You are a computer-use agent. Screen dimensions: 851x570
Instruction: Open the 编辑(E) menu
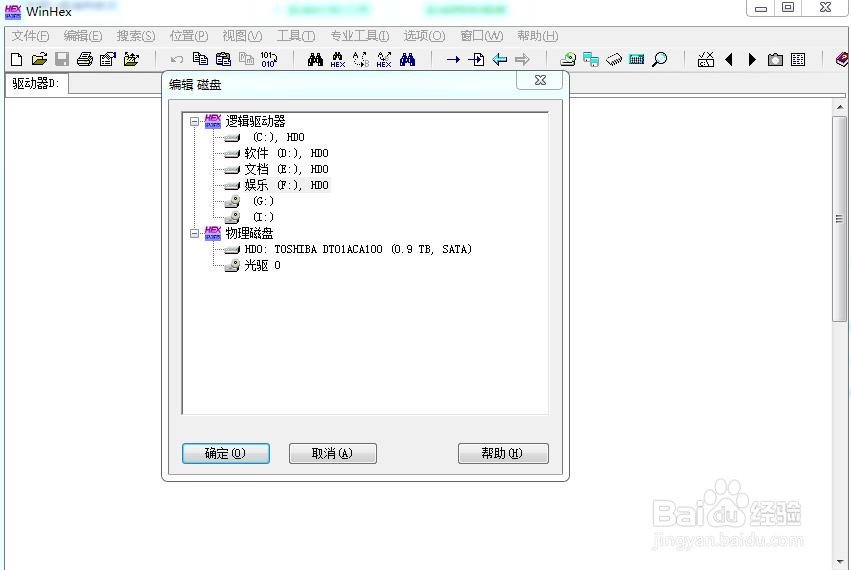tap(82, 36)
